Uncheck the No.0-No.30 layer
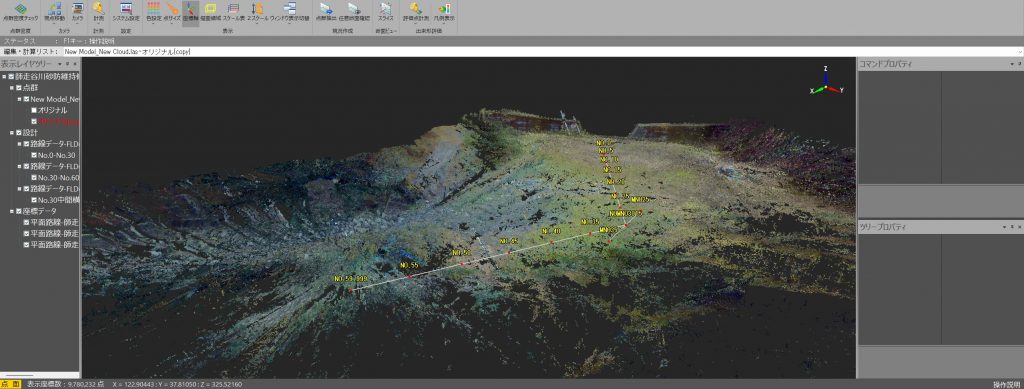This screenshot has width=1024, height=389. (x=34, y=155)
